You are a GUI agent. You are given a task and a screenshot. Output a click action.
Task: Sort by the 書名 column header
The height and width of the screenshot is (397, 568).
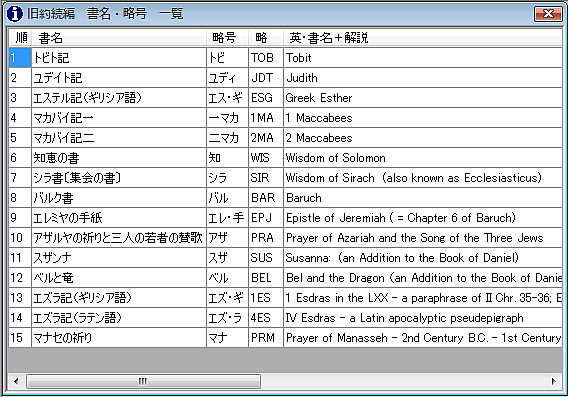tap(119, 37)
